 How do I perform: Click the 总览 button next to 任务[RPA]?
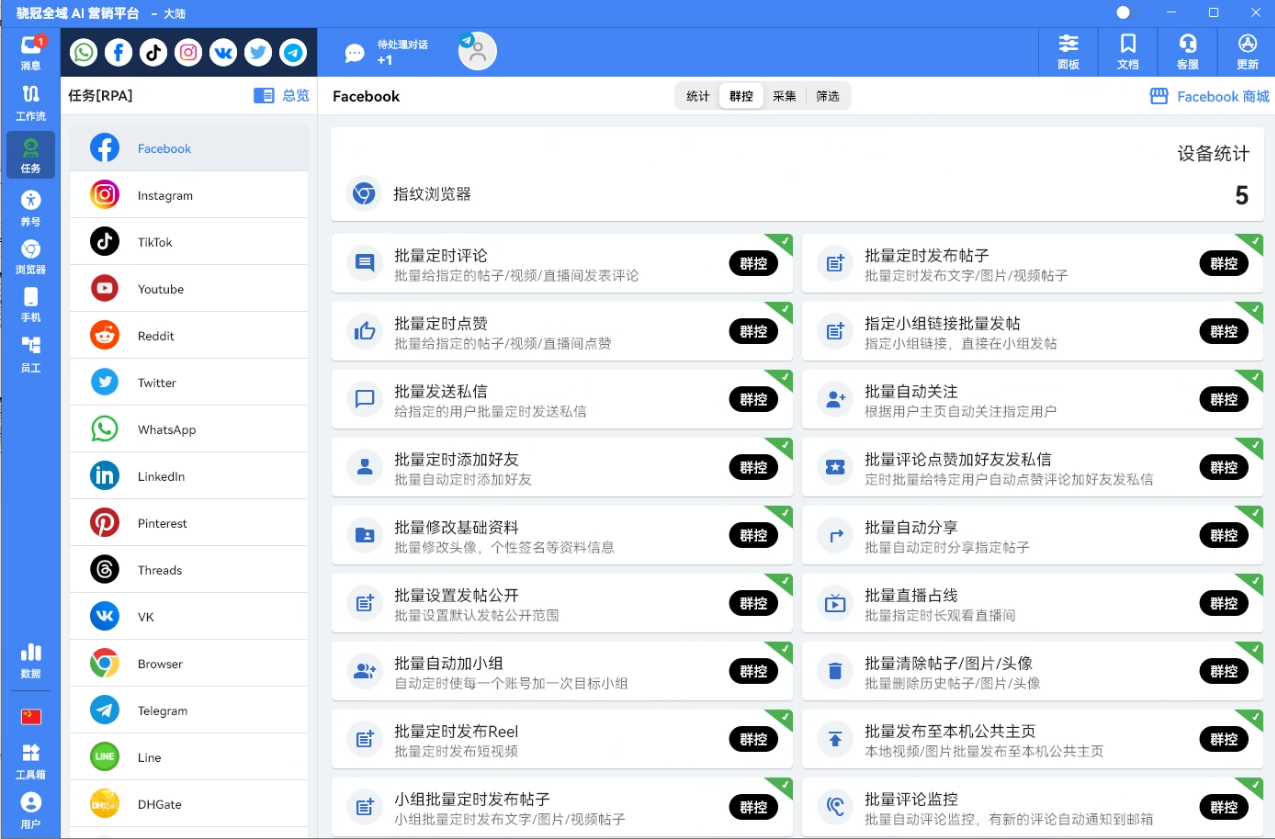pyautogui.click(x=281, y=95)
